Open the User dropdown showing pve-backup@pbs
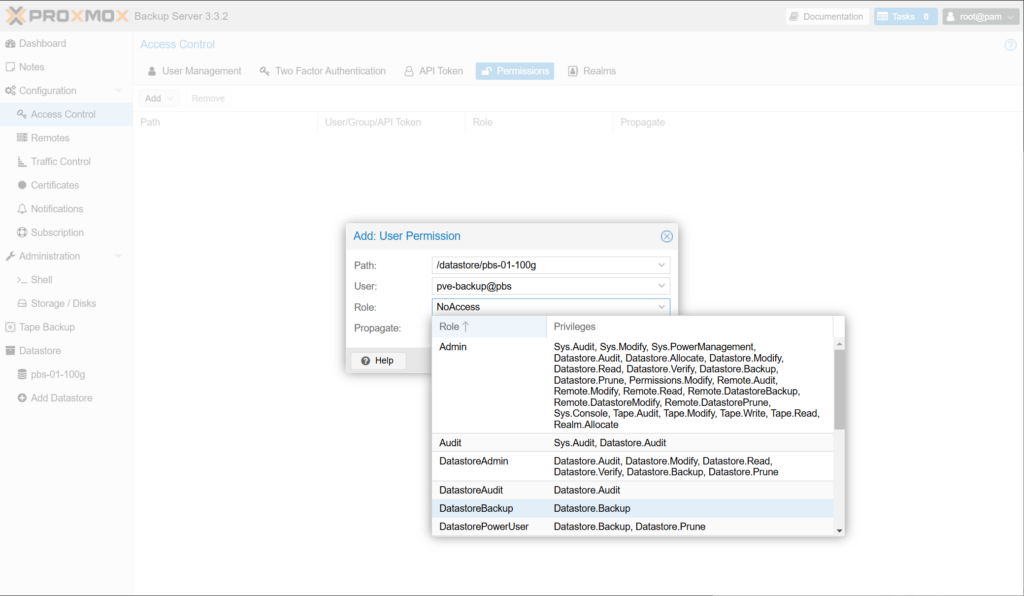The height and width of the screenshot is (596, 1024). 662,286
